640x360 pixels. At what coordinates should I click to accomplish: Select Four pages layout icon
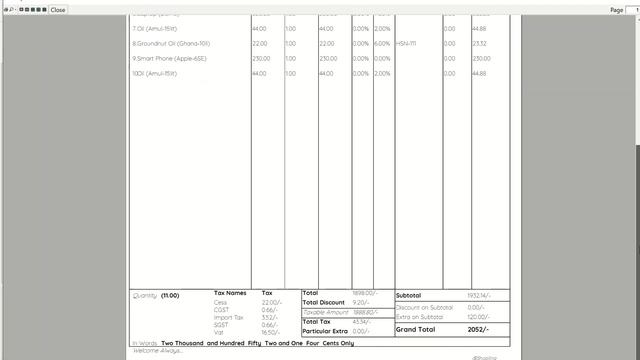coord(38,9)
